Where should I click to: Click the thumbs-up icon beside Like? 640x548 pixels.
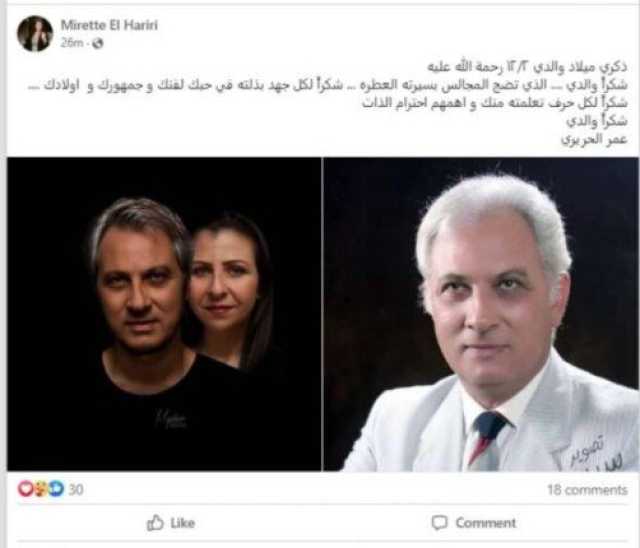(155, 523)
